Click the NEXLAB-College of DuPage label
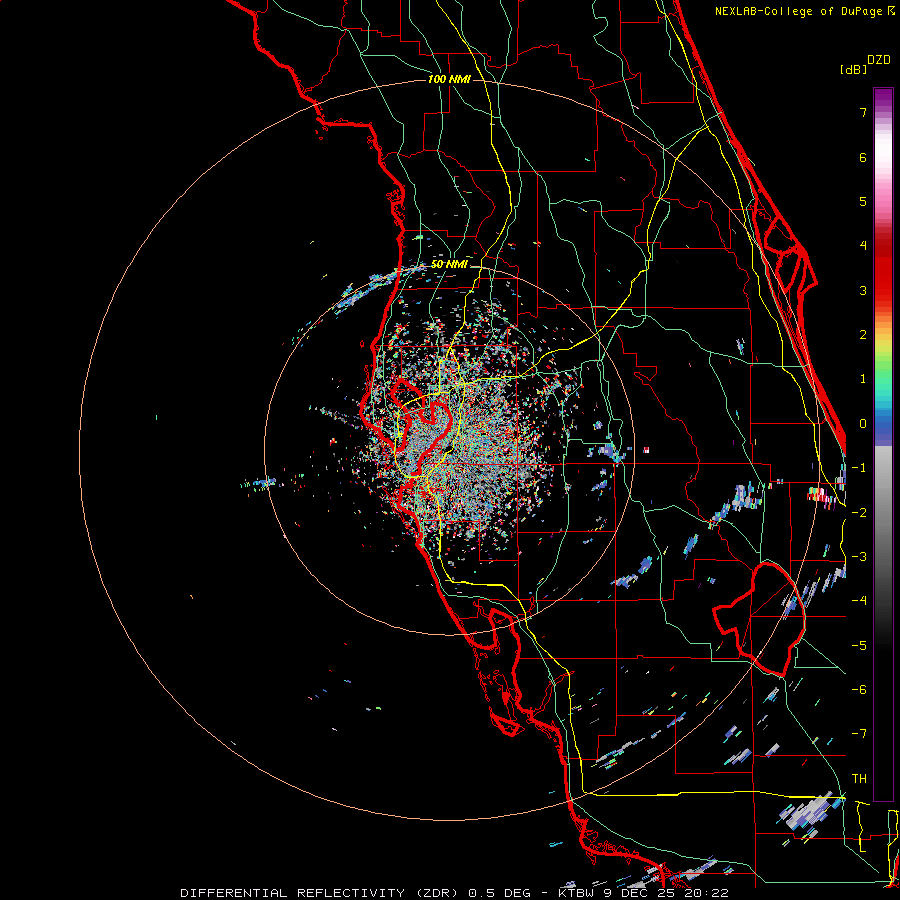The width and height of the screenshot is (900, 900). [x=798, y=11]
